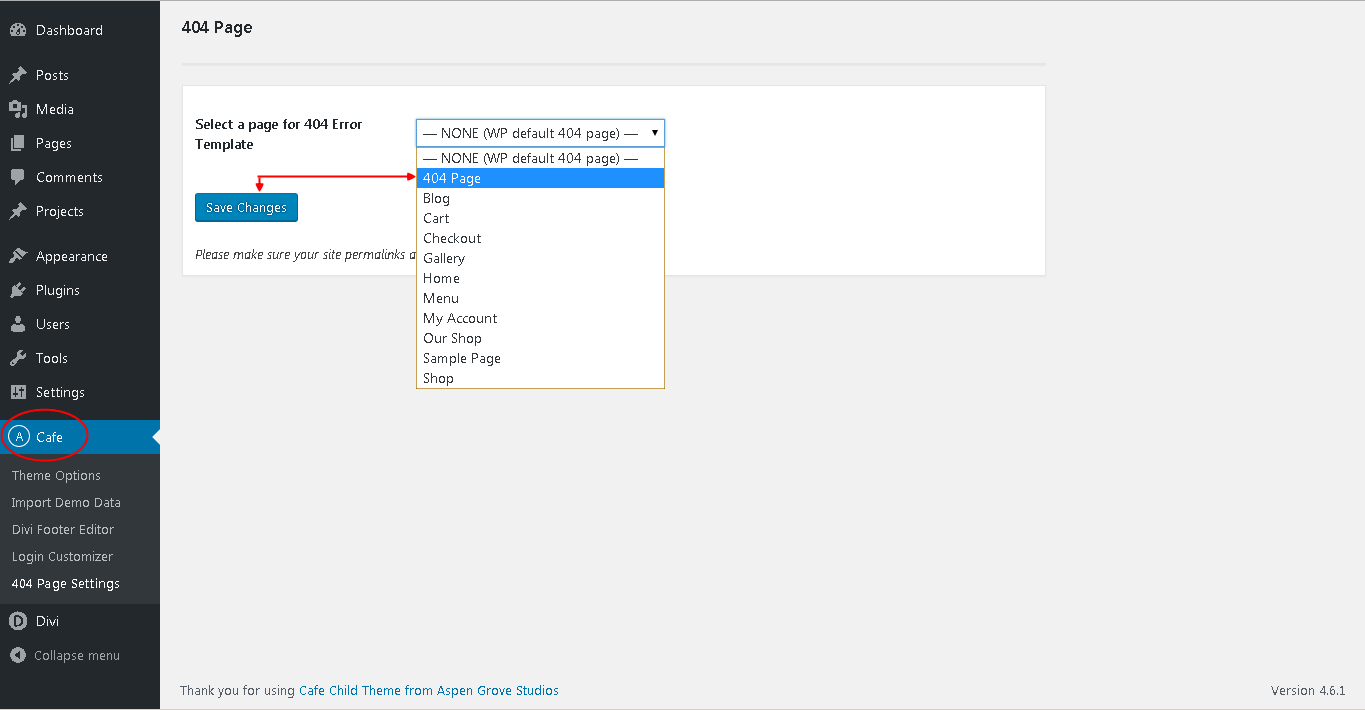
Task: Click the Comments speech bubble icon
Action: tap(18, 177)
